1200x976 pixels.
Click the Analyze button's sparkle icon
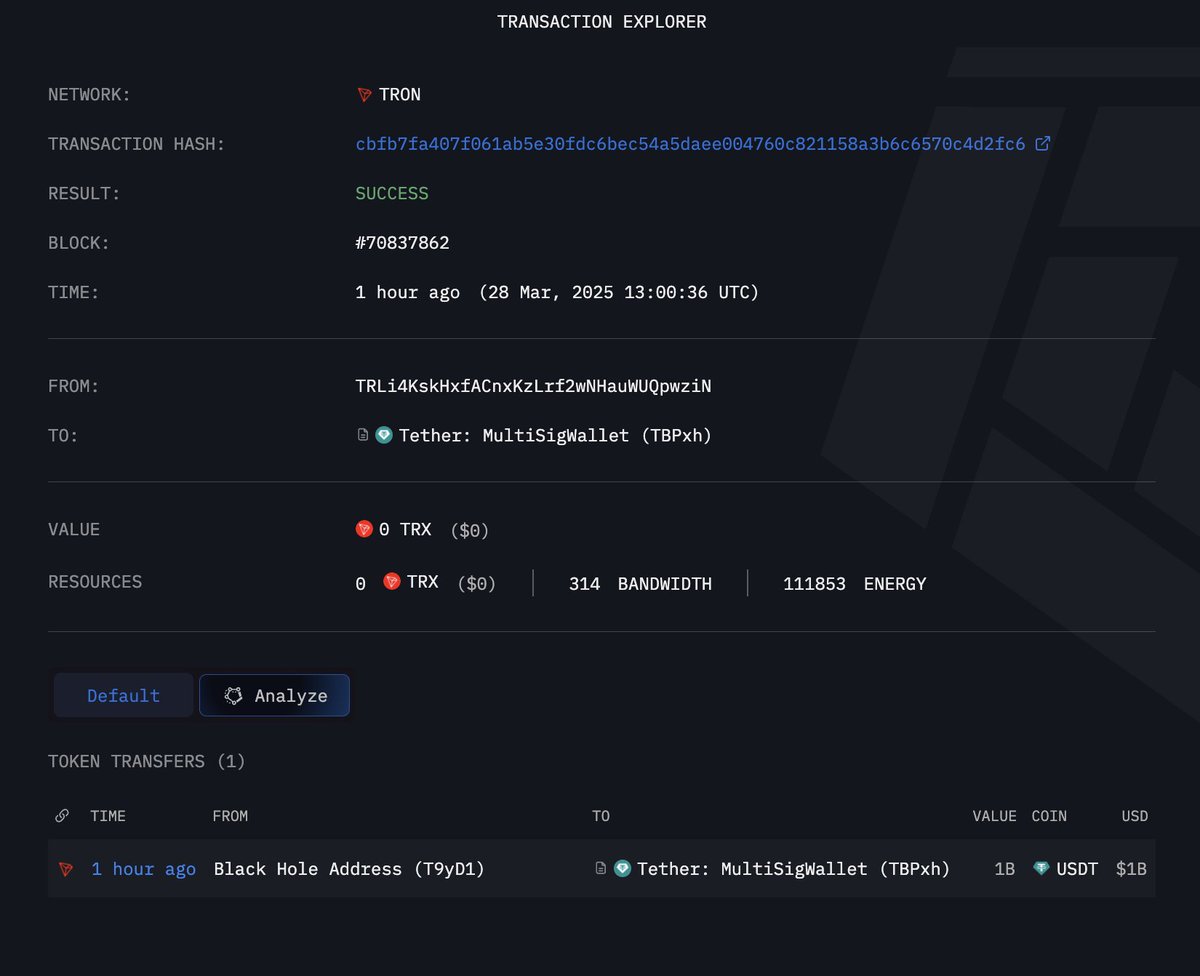pyautogui.click(x=233, y=696)
